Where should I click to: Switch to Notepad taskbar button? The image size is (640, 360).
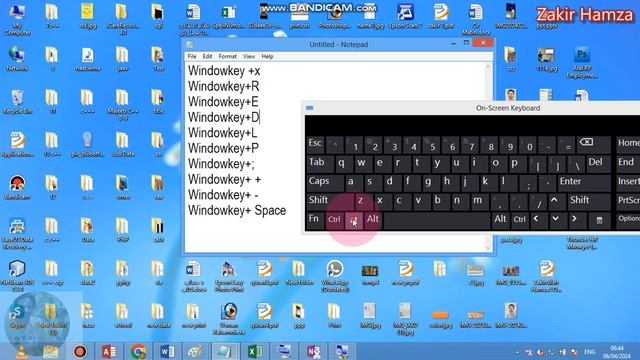coord(224,351)
